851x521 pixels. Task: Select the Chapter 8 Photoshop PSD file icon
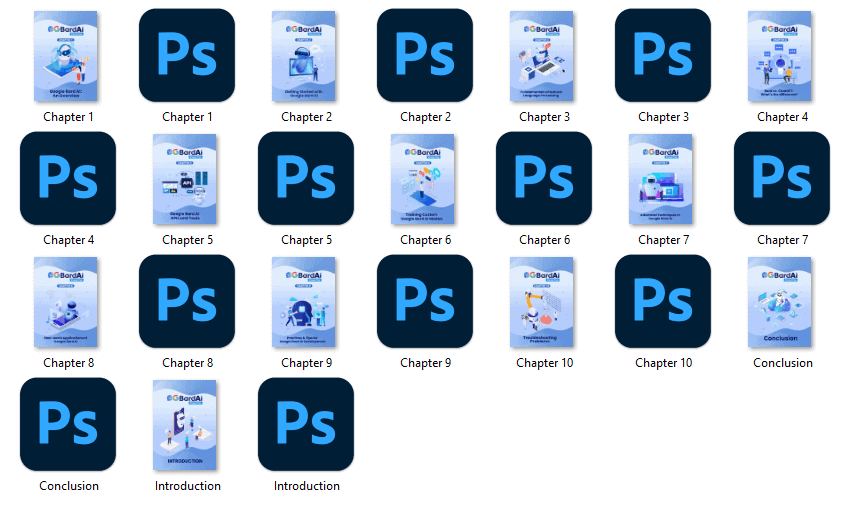coord(187,301)
